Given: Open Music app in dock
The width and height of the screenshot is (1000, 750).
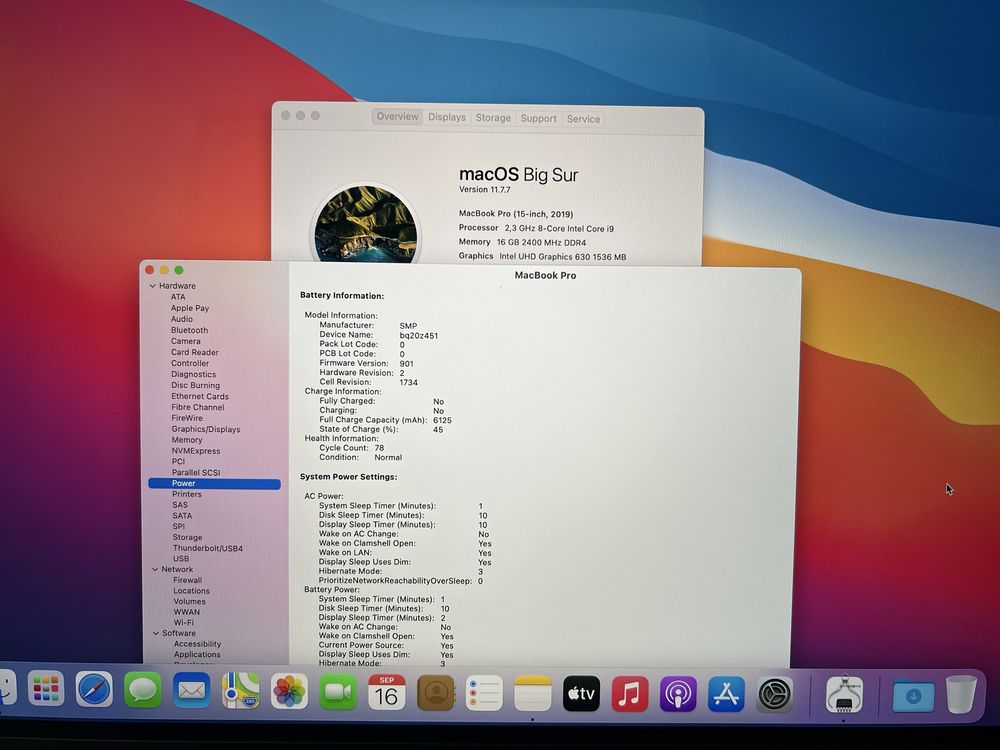Looking at the screenshot, I should tap(629, 694).
